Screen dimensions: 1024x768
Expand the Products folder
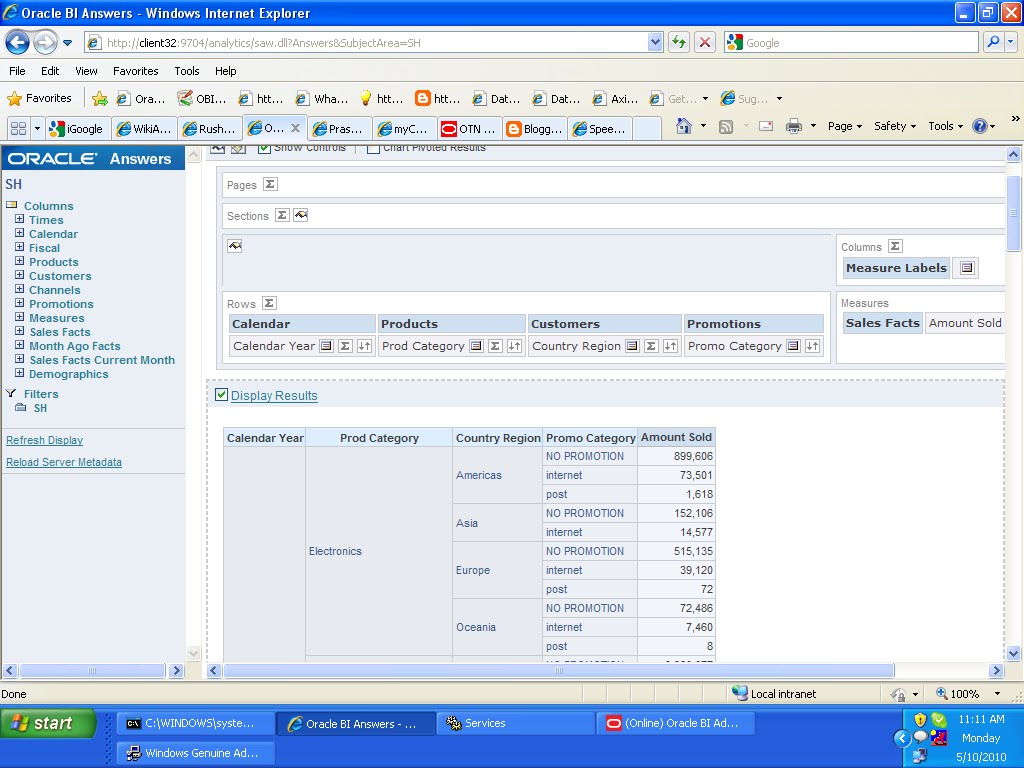(20, 261)
